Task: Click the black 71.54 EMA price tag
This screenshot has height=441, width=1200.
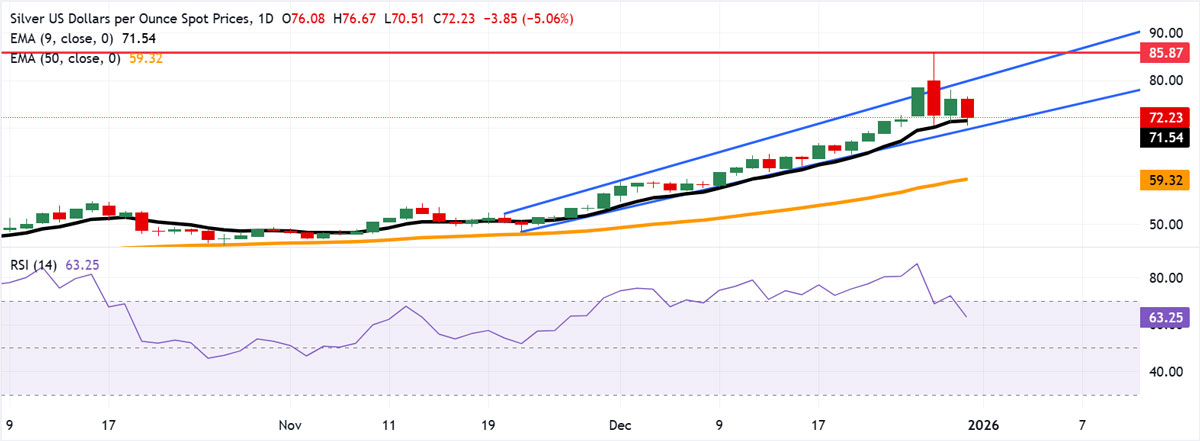Action: tap(1165, 139)
